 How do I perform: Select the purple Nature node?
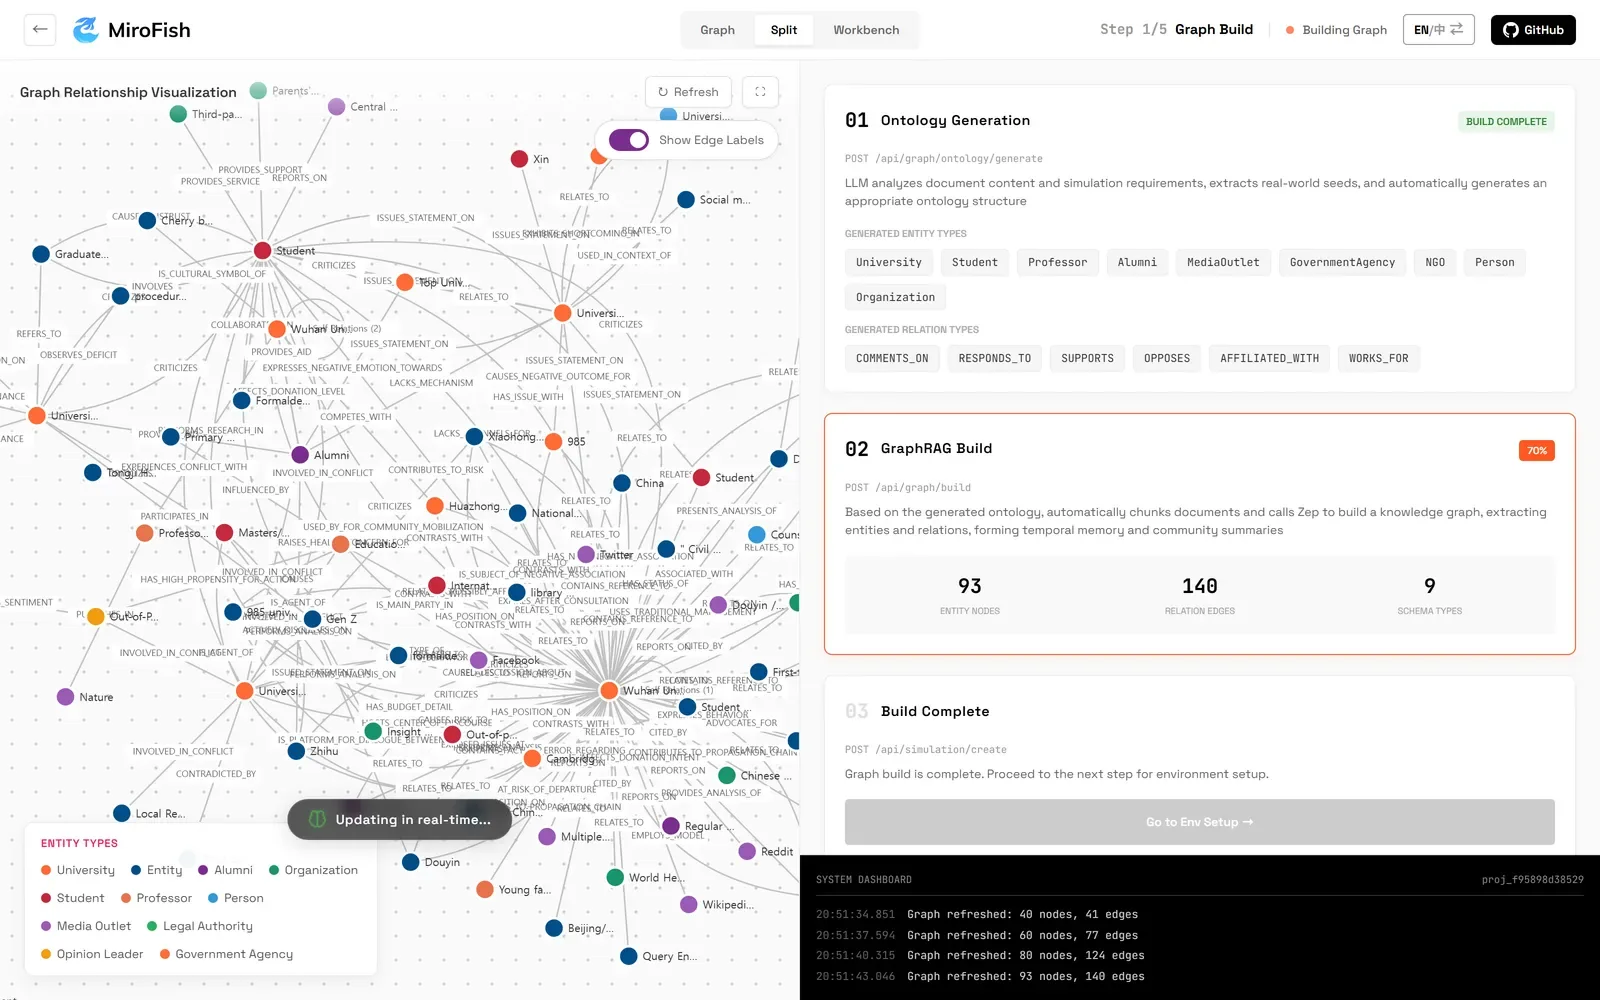[65, 697]
